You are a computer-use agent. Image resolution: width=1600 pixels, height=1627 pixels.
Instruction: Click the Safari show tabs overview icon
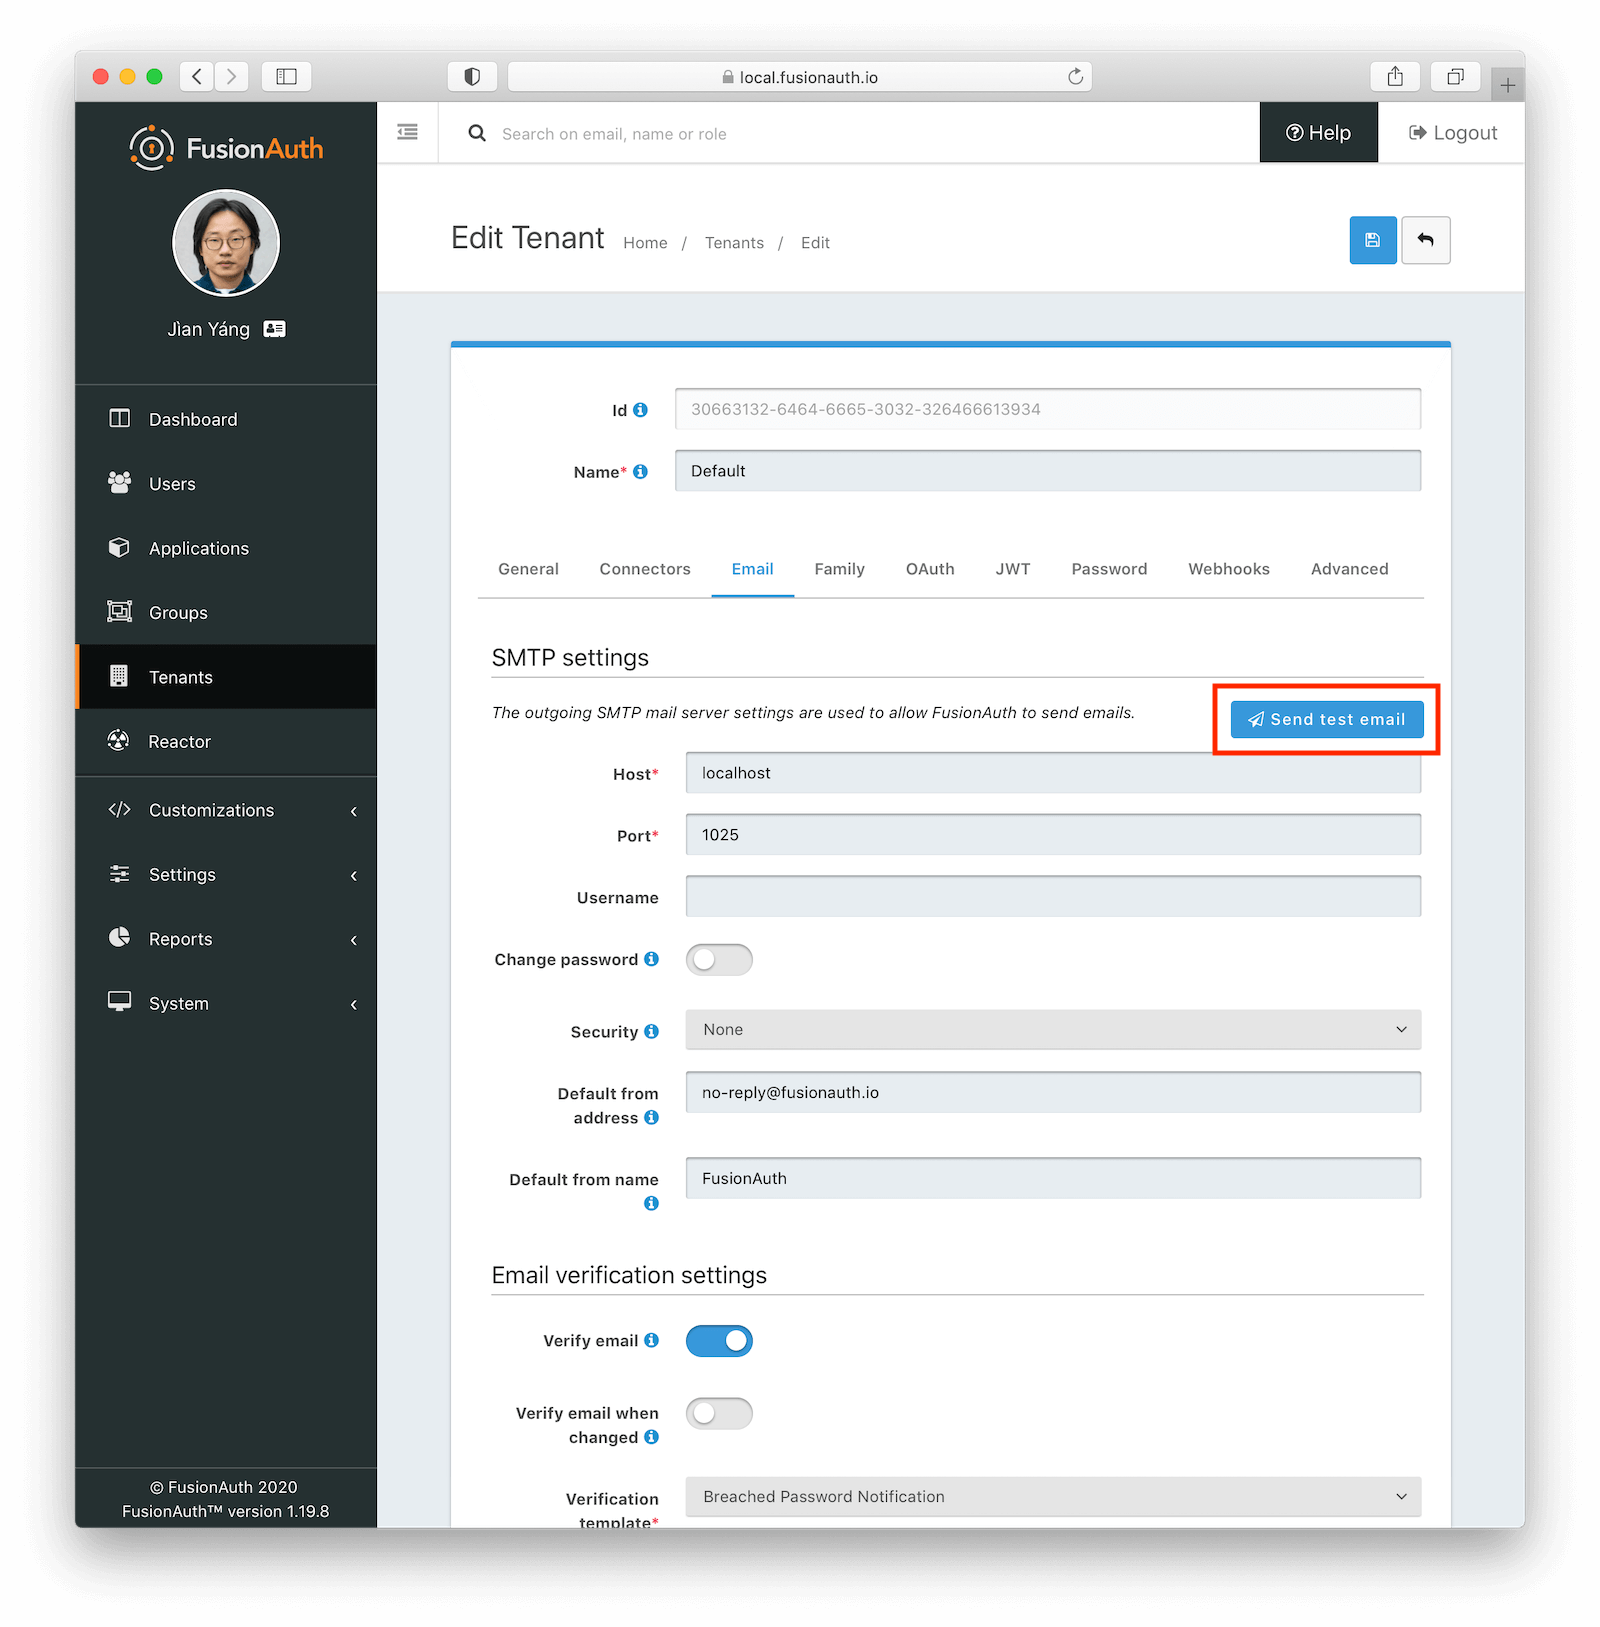tap(1455, 76)
